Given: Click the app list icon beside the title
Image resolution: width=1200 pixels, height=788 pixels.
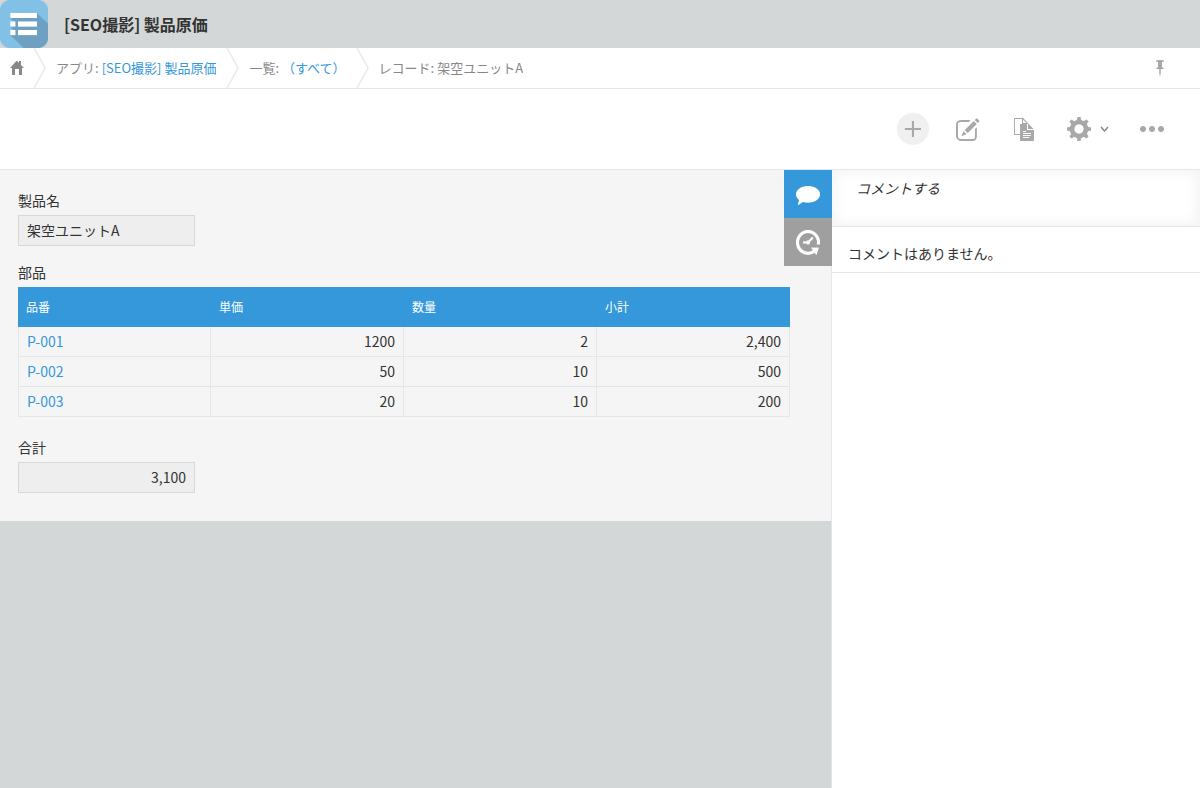Looking at the screenshot, I should [24, 24].
